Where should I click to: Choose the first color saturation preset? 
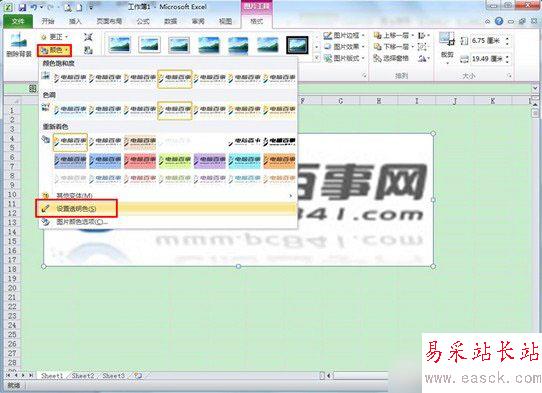(x=70, y=79)
